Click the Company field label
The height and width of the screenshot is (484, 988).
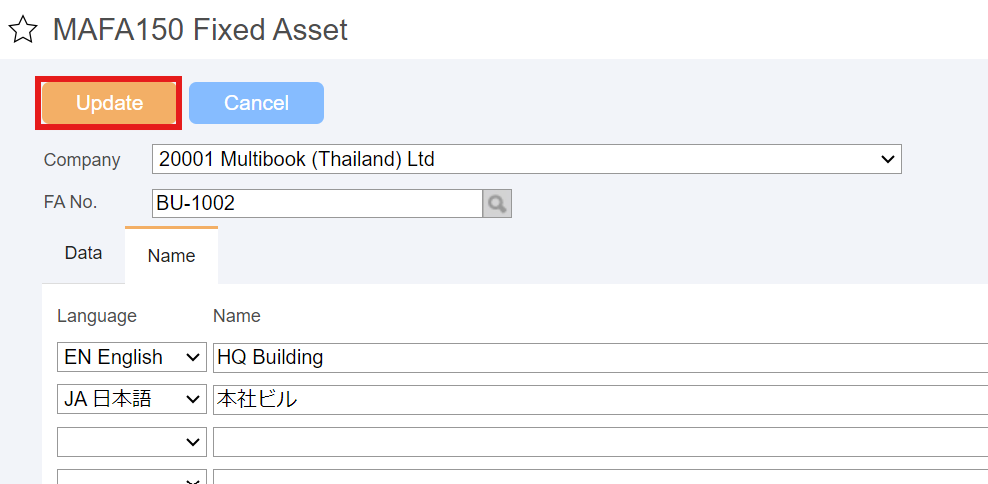coord(82,160)
